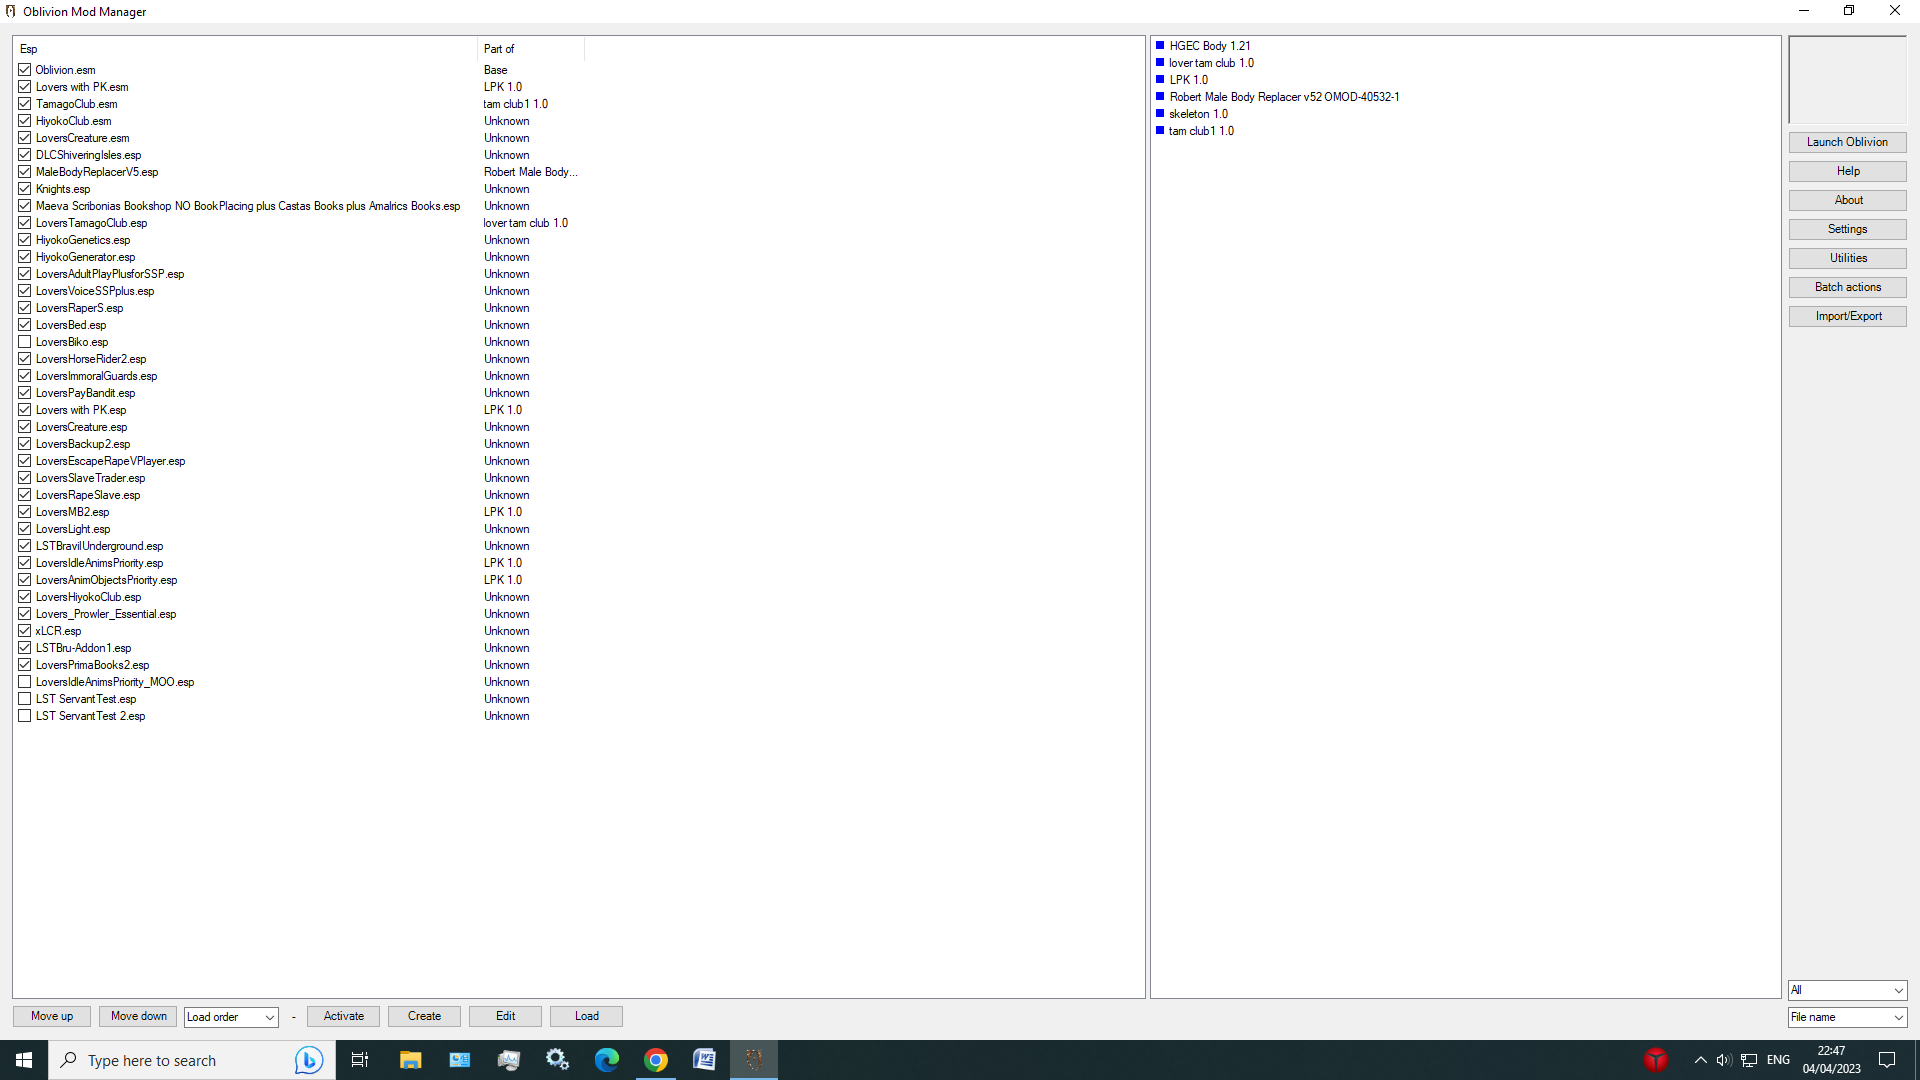Image resolution: width=1920 pixels, height=1080 pixels.
Task: Open the notification center
Action: tap(1887, 1060)
